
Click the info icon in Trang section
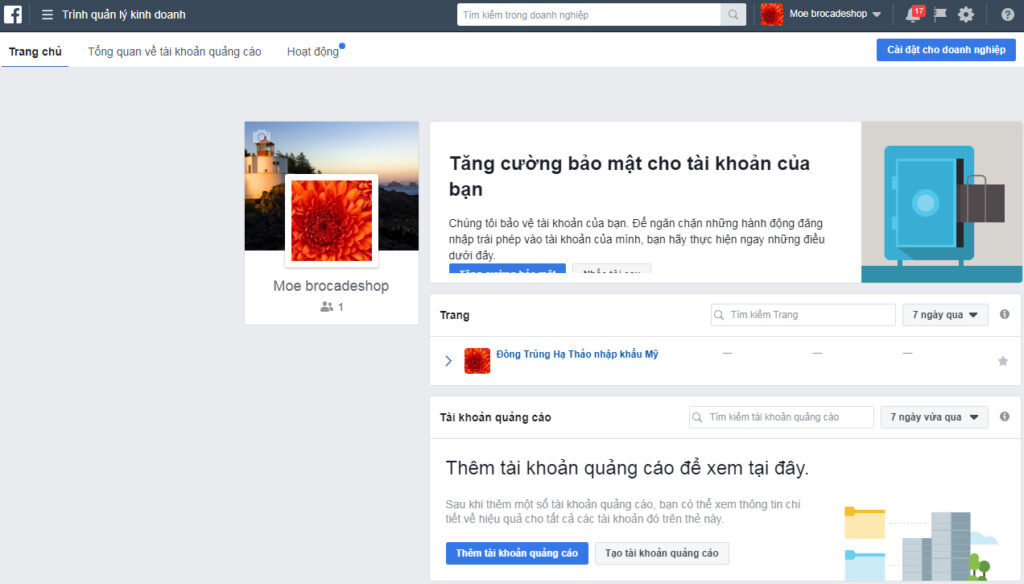tap(1004, 314)
